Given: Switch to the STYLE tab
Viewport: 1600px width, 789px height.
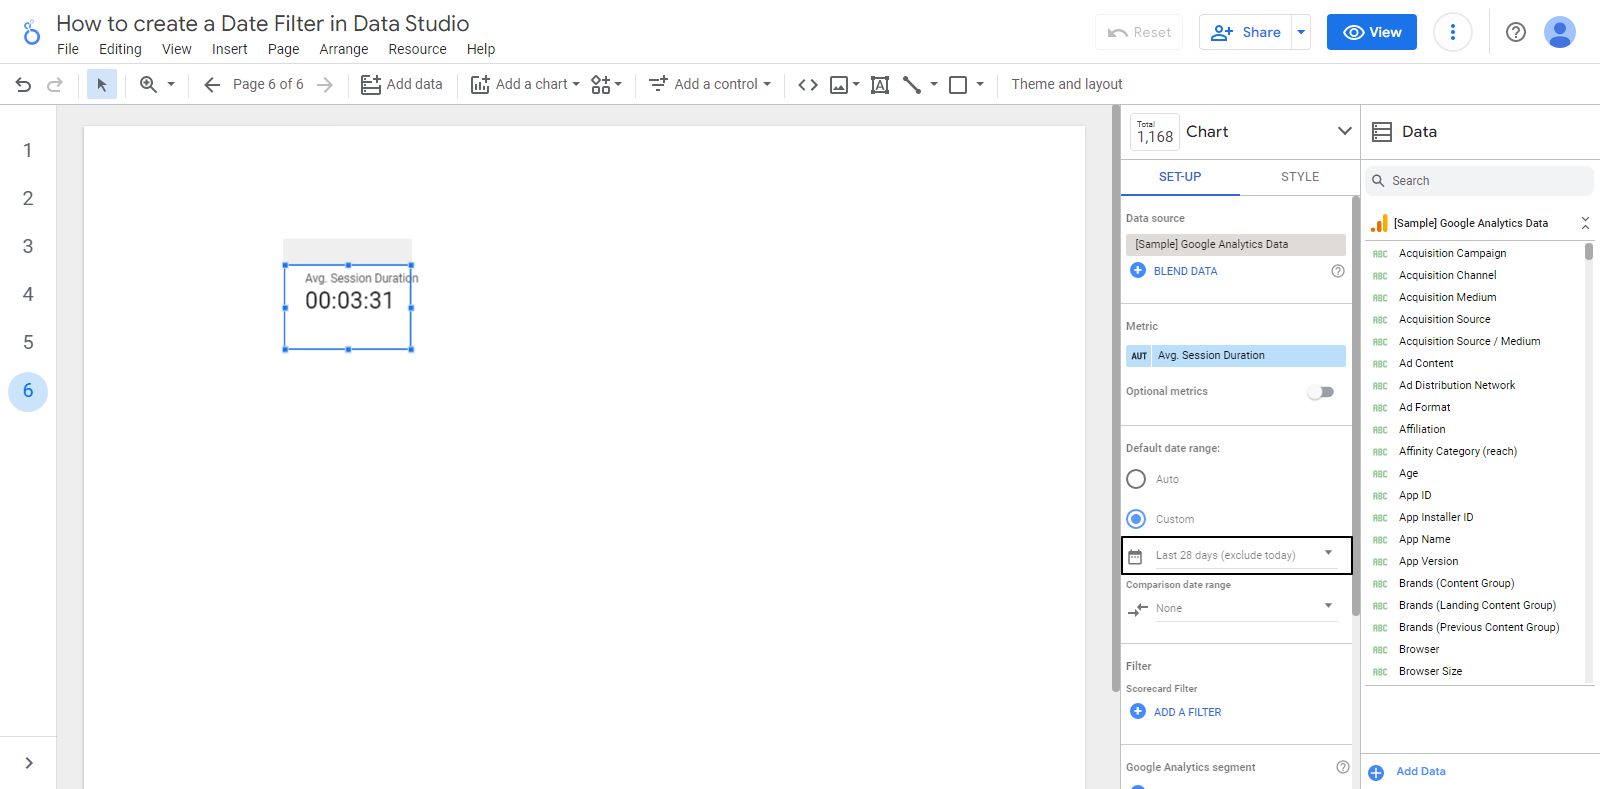Looking at the screenshot, I should click(x=1300, y=177).
